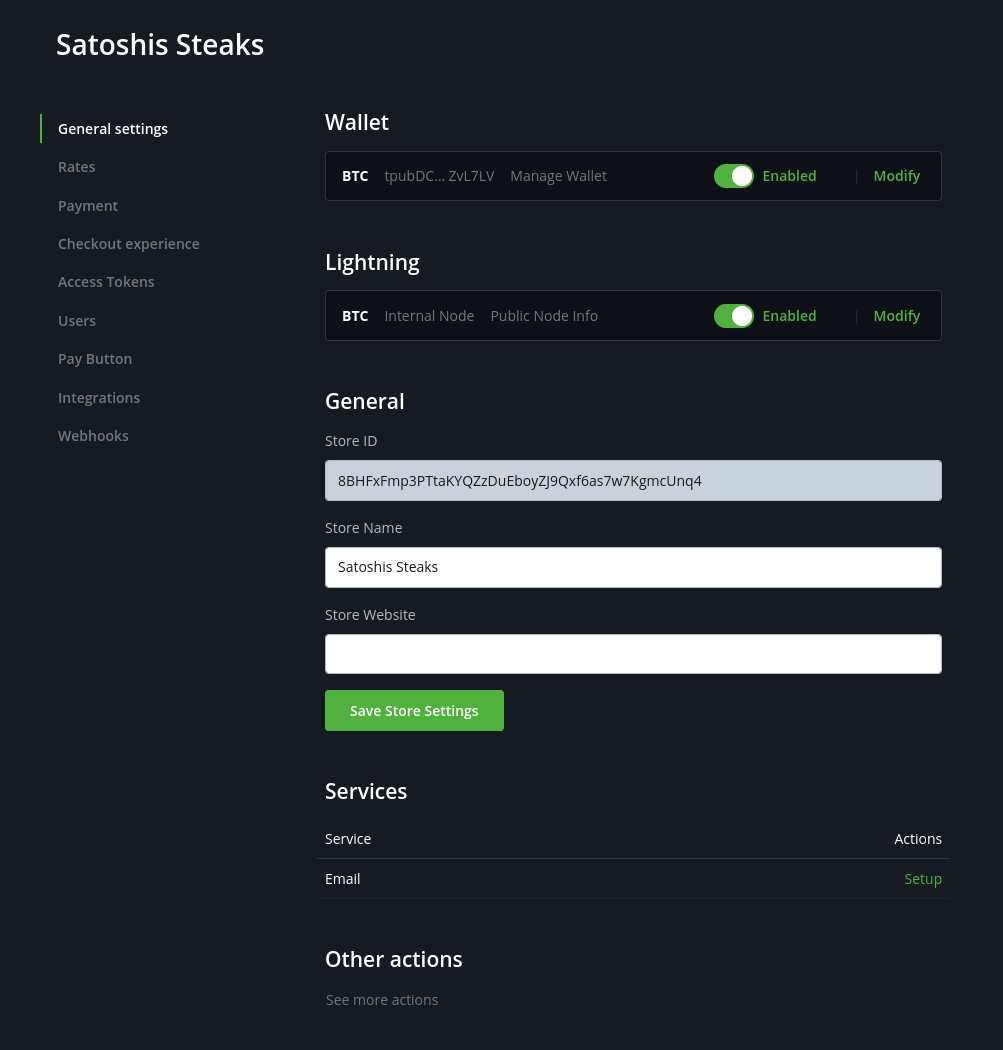Open the Webhooks configuration
This screenshot has width=1003, height=1050.
[93, 435]
